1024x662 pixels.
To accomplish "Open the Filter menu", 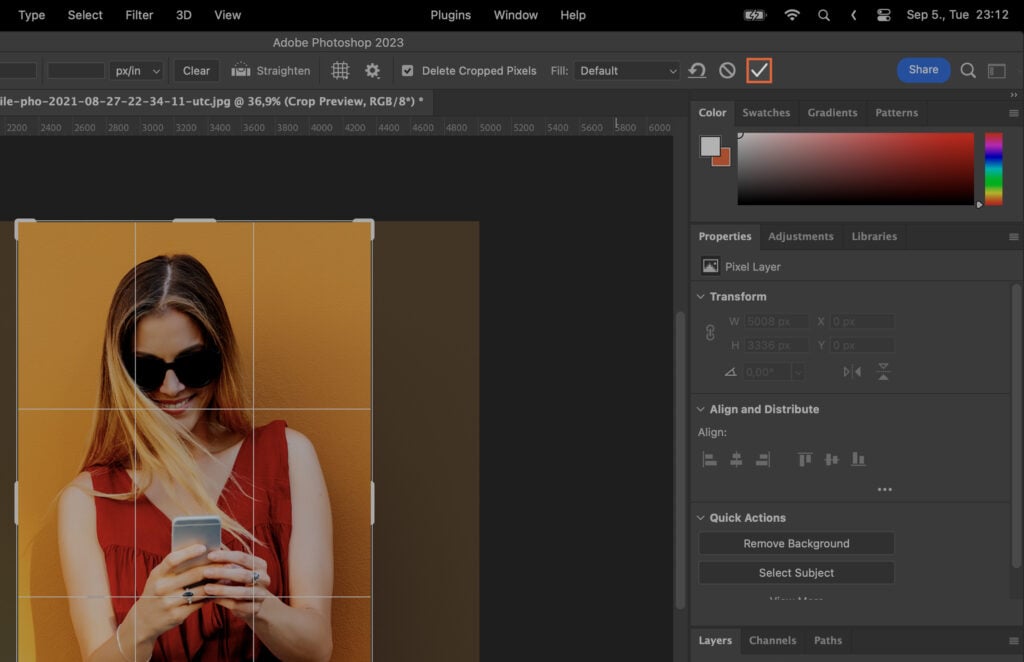I will click(139, 15).
